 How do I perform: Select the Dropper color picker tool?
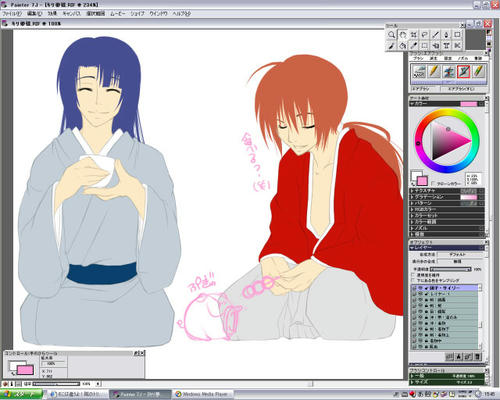414,45
